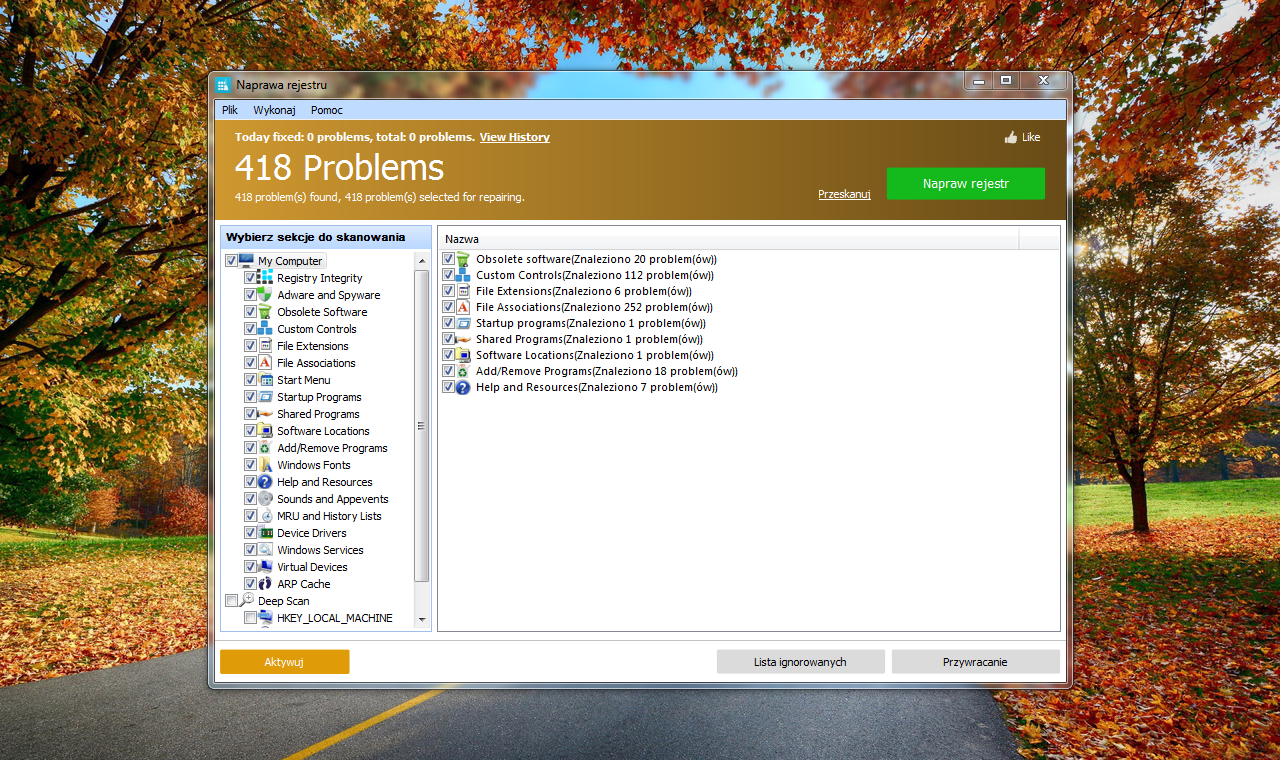Image resolution: width=1280 pixels, height=760 pixels.
Task: Click the thumbs-up Like icon
Action: tap(1010, 137)
